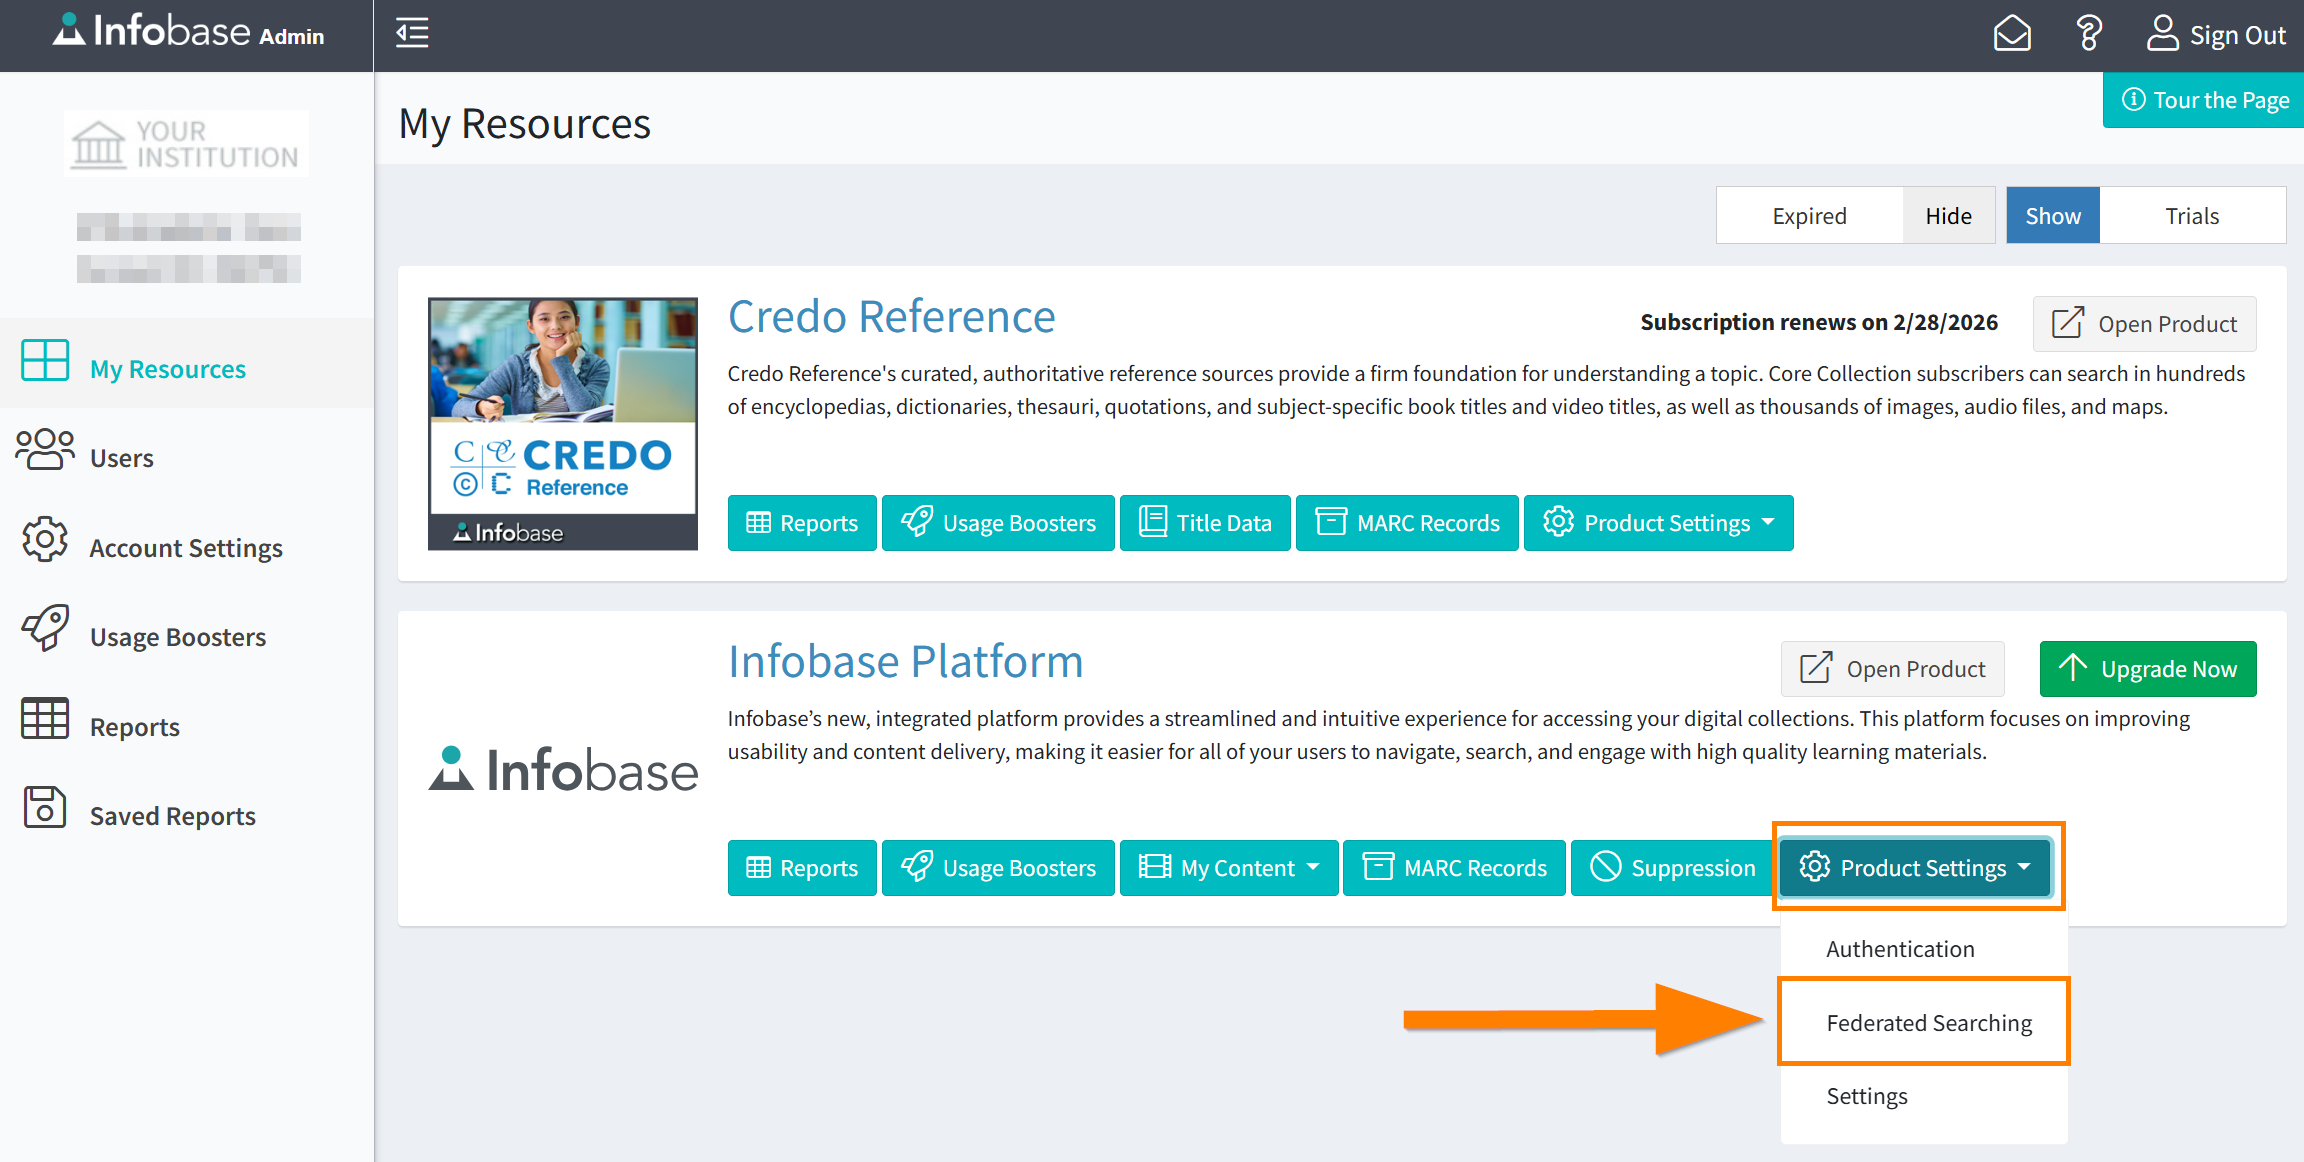The height and width of the screenshot is (1162, 2304).
Task: Collapse Infobase Platform Product Settings dropdown
Action: tap(1915, 867)
